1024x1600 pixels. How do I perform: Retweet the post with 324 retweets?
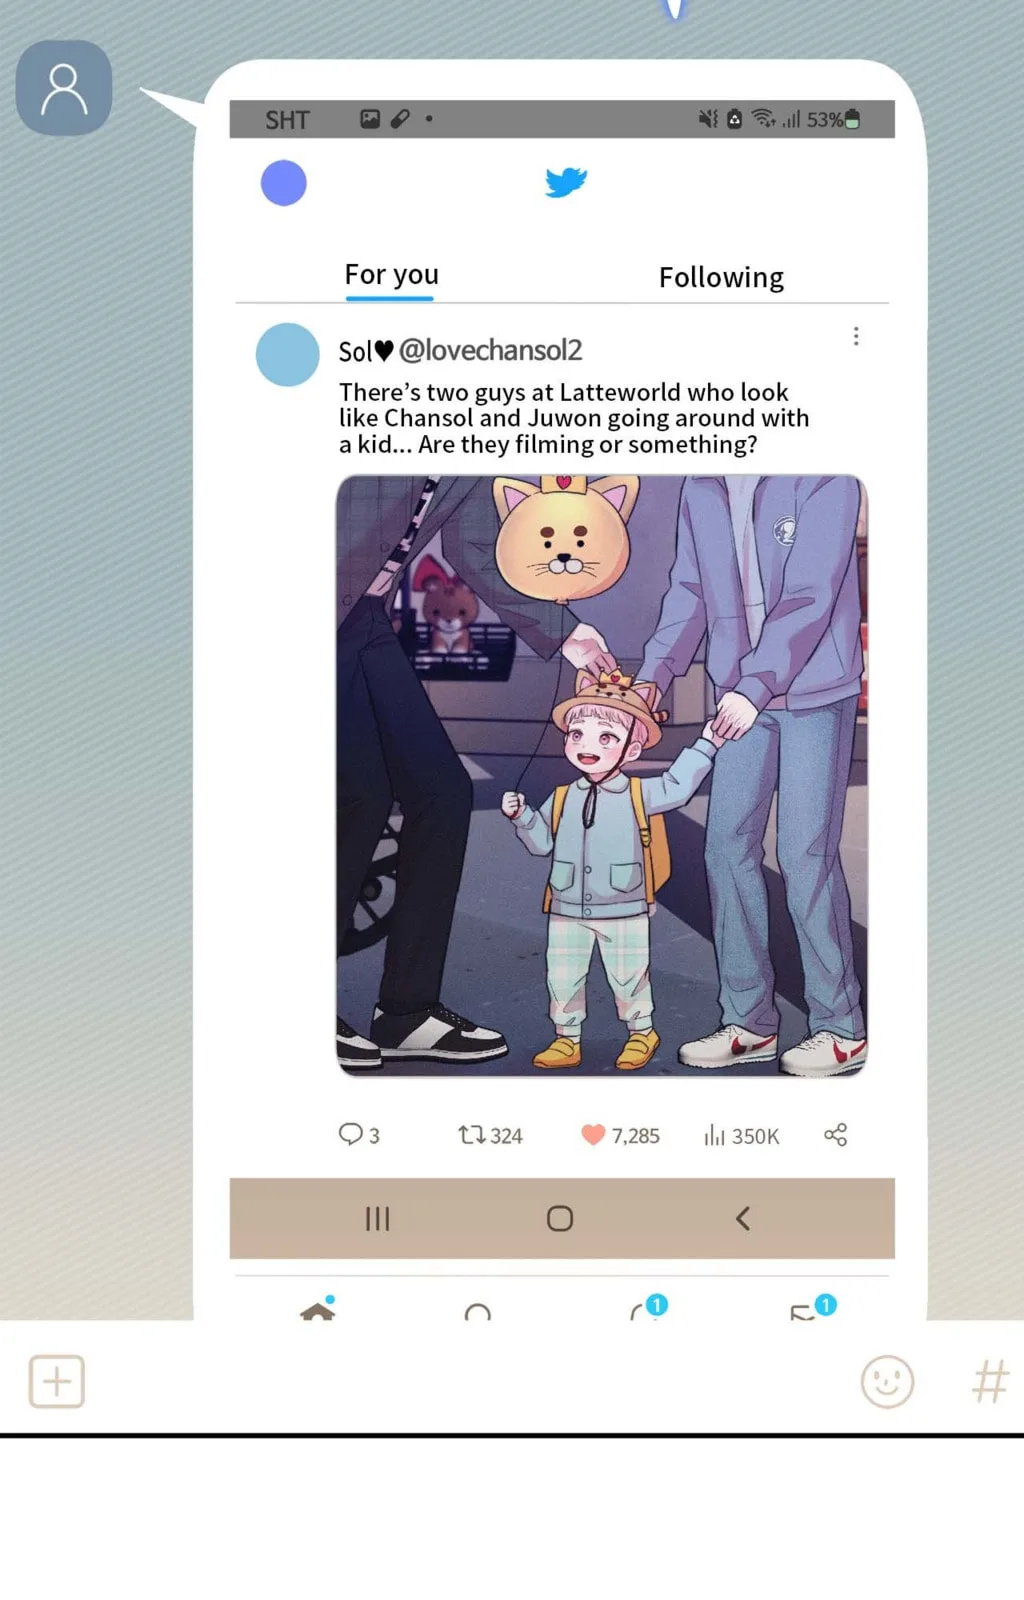tap(472, 1135)
